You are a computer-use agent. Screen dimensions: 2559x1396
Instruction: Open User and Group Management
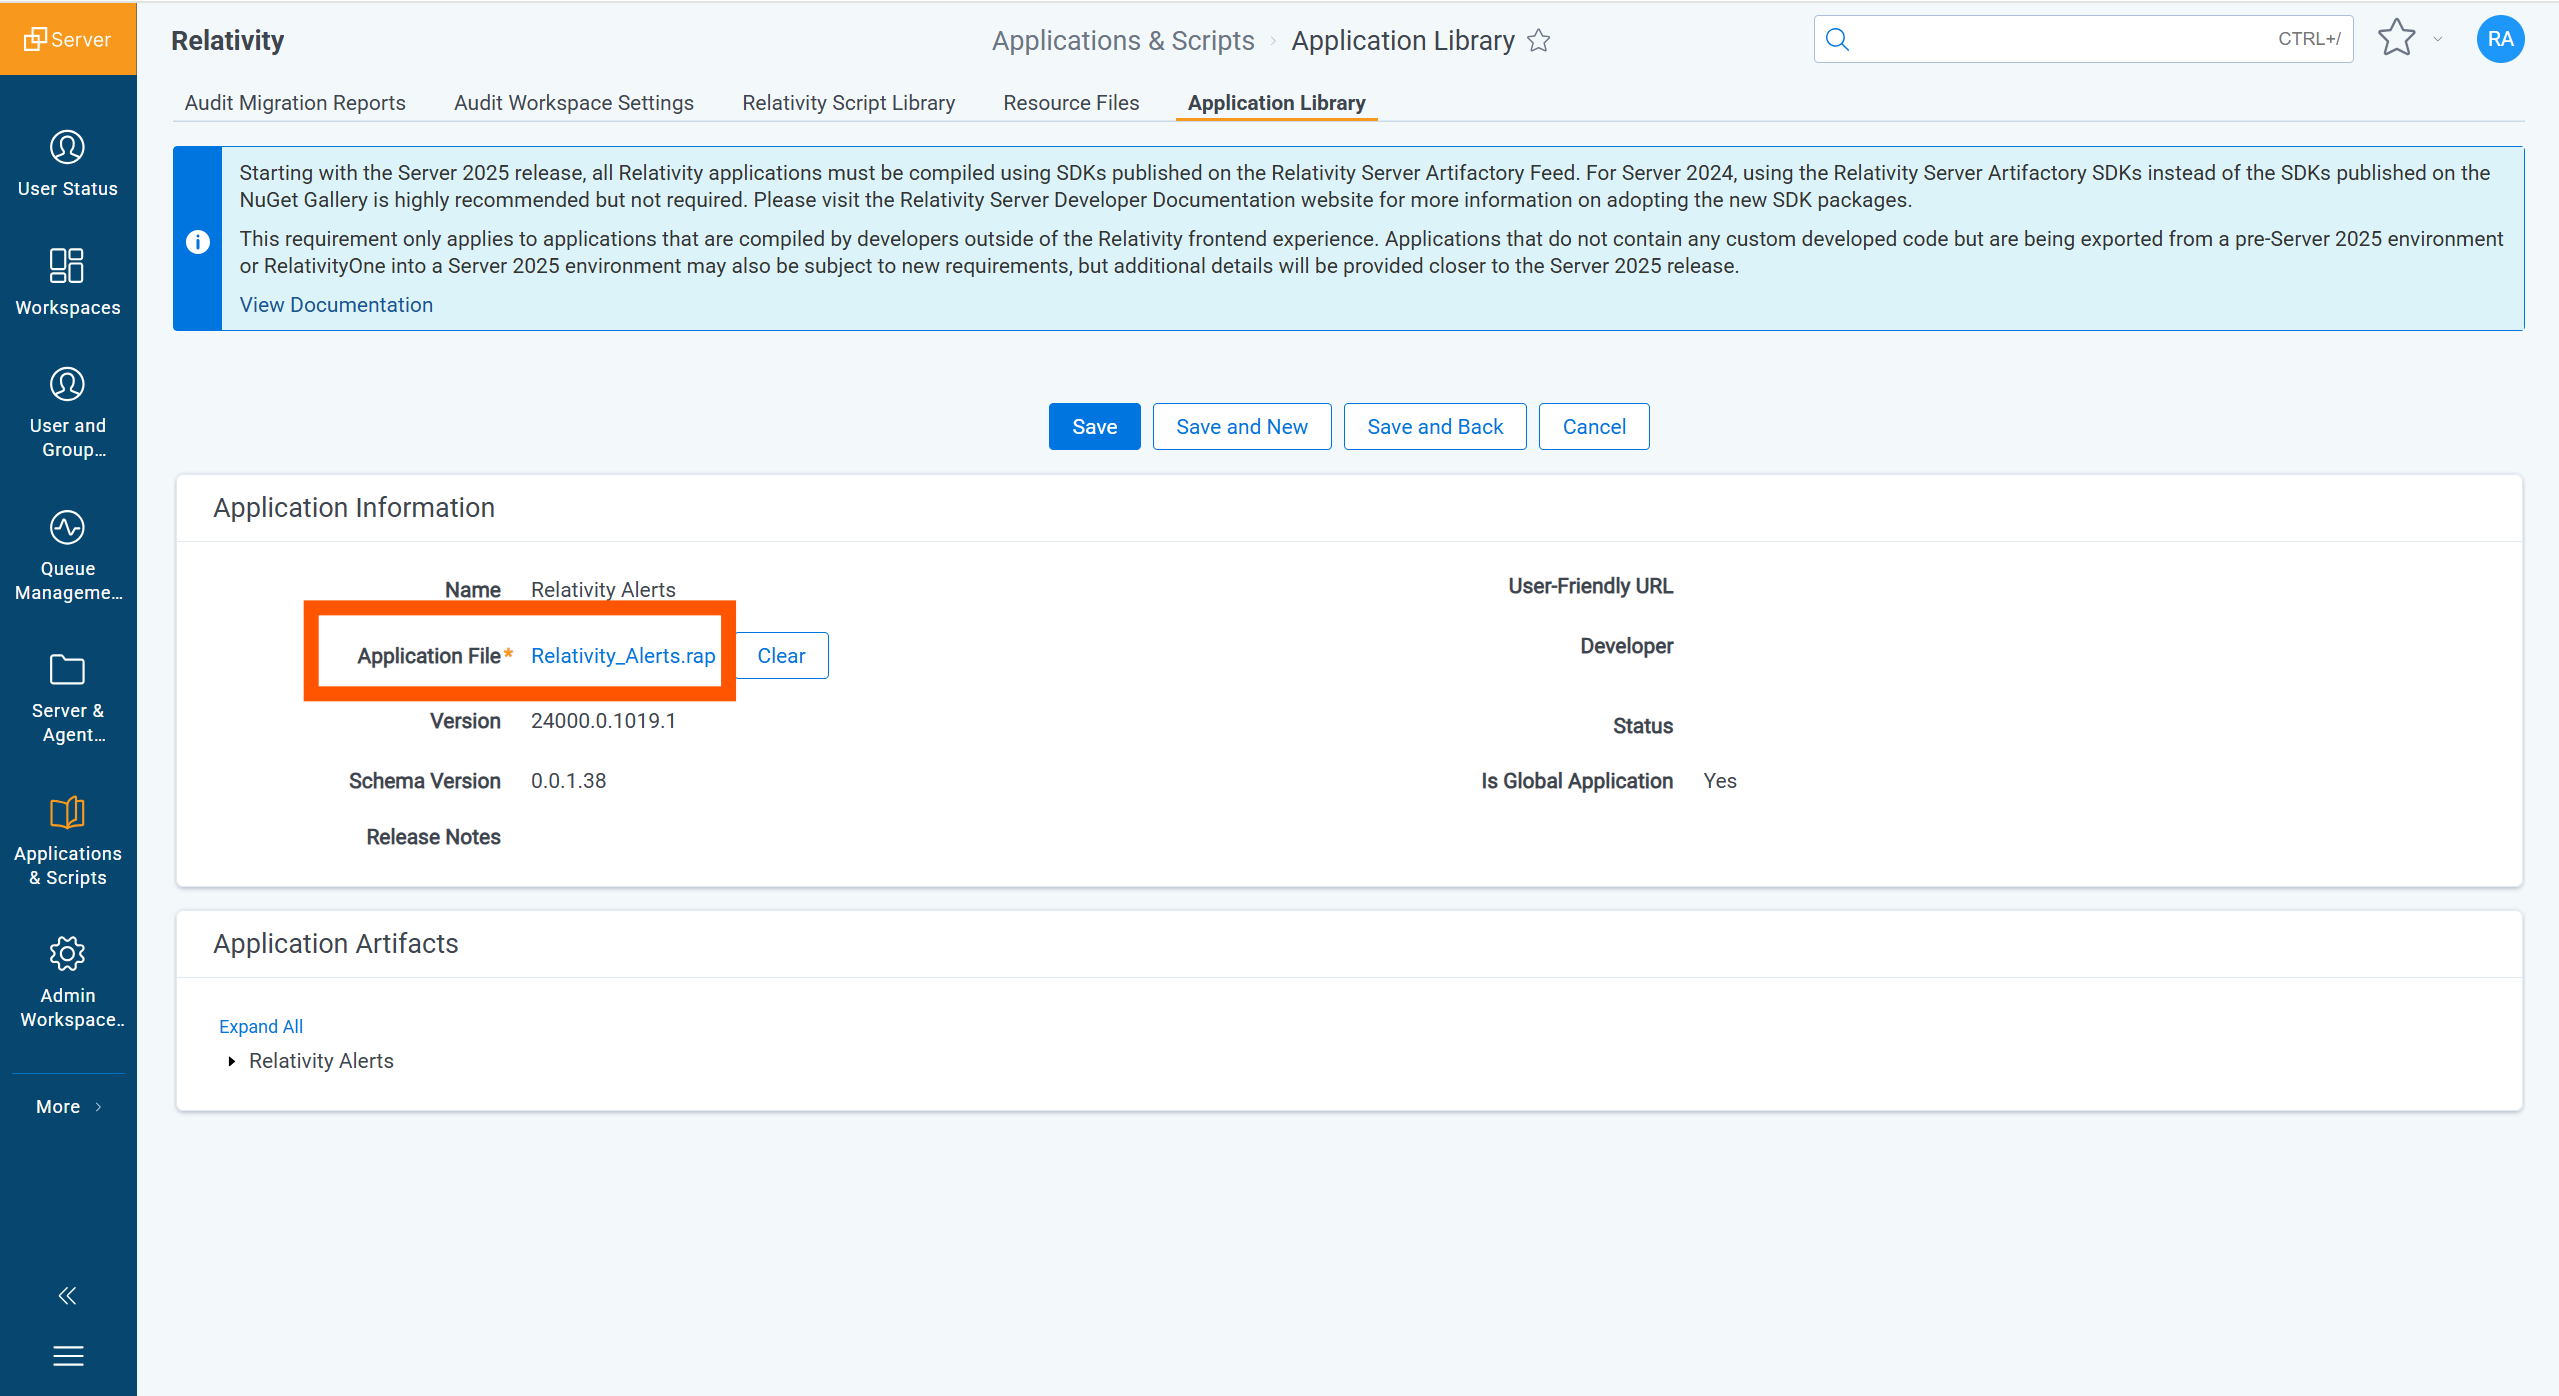pos(67,406)
